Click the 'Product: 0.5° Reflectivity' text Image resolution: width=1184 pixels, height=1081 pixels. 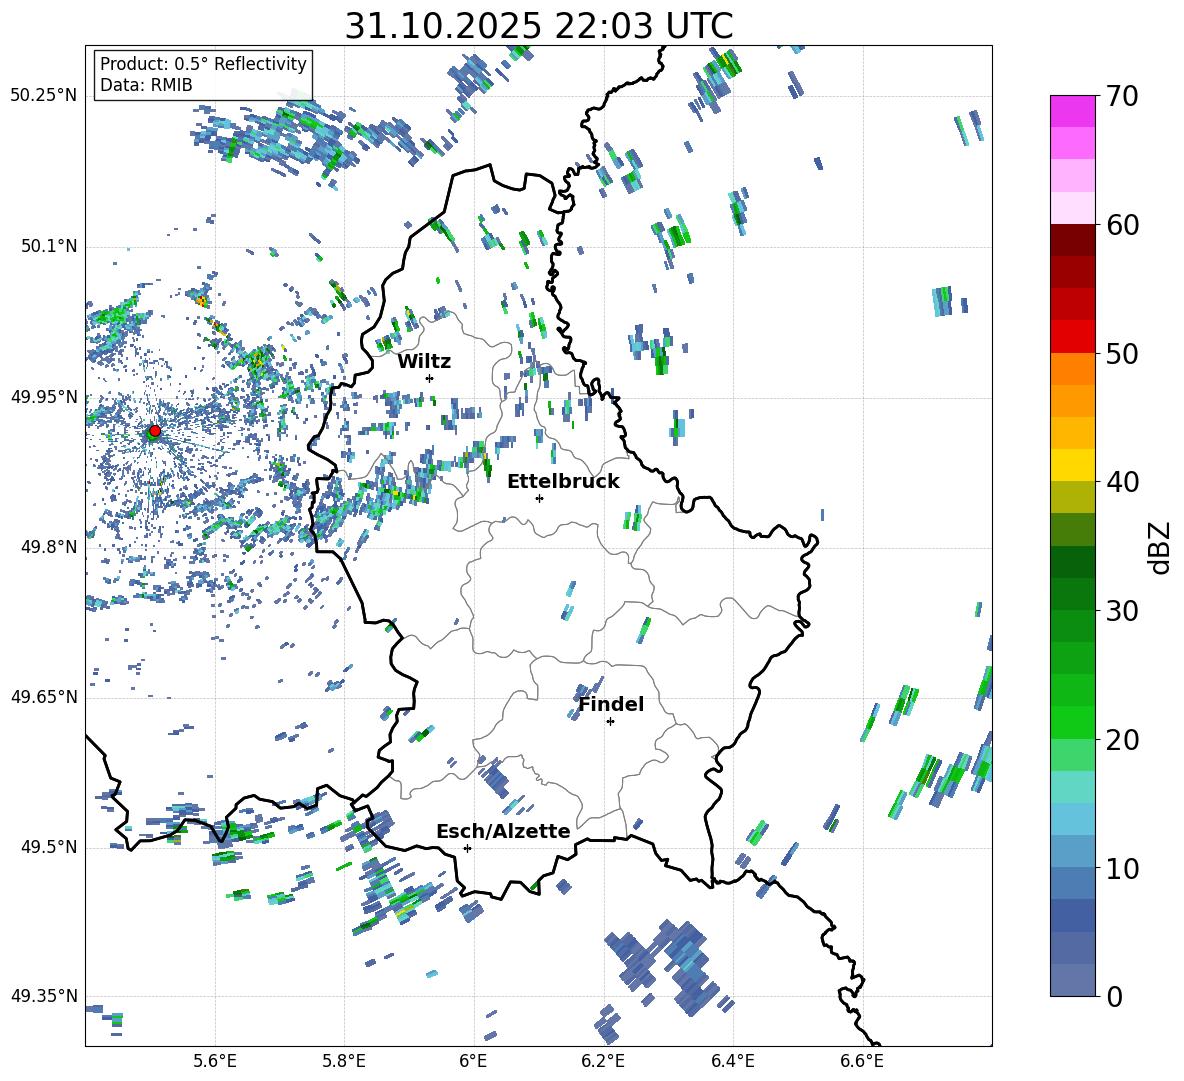tap(203, 63)
